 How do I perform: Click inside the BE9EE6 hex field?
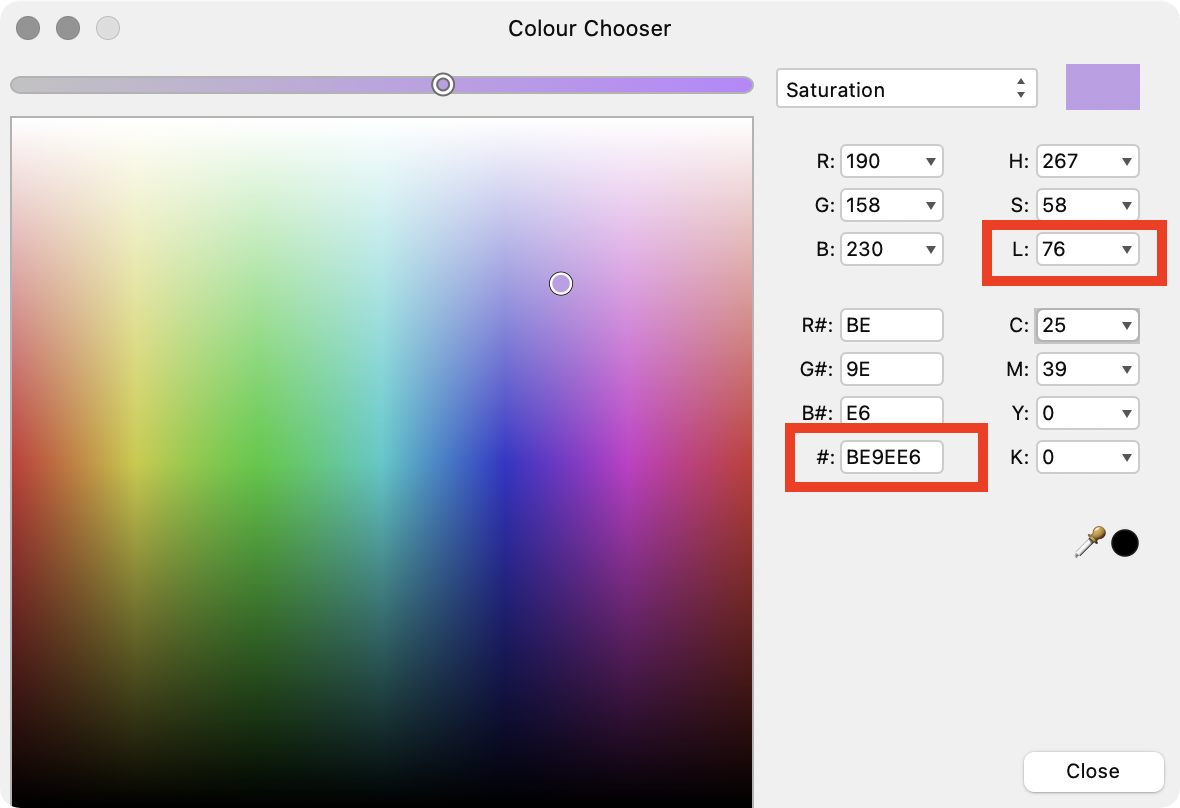[x=891, y=457]
